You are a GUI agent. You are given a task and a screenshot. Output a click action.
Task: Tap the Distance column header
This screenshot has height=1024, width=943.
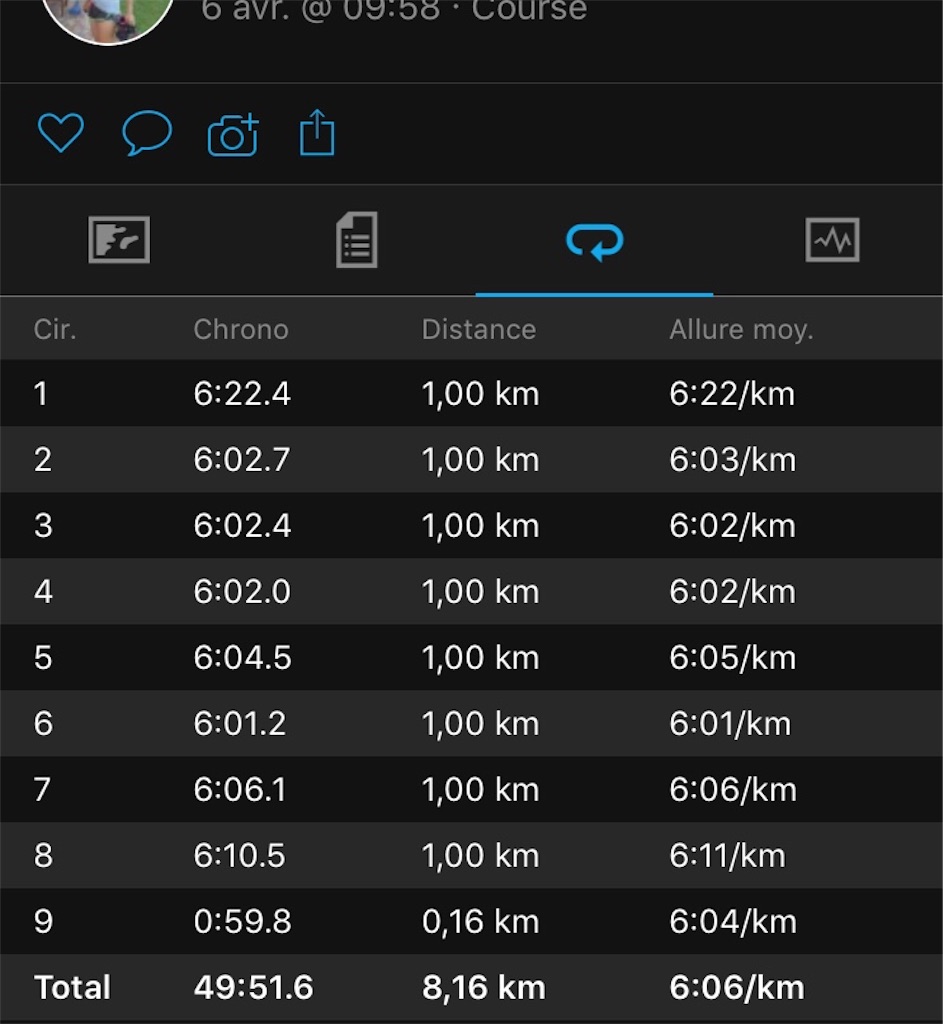click(x=479, y=329)
